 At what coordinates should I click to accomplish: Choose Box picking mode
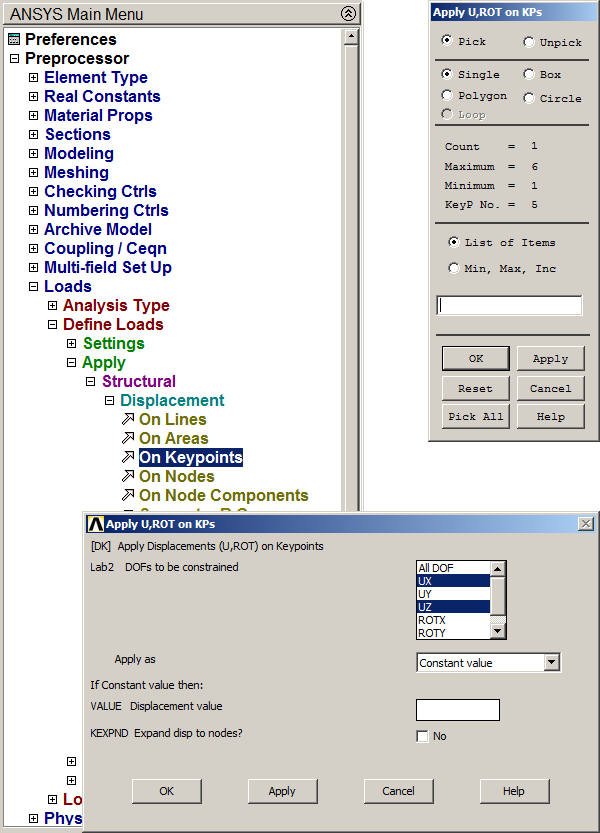pyautogui.click(x=528, y=74)
